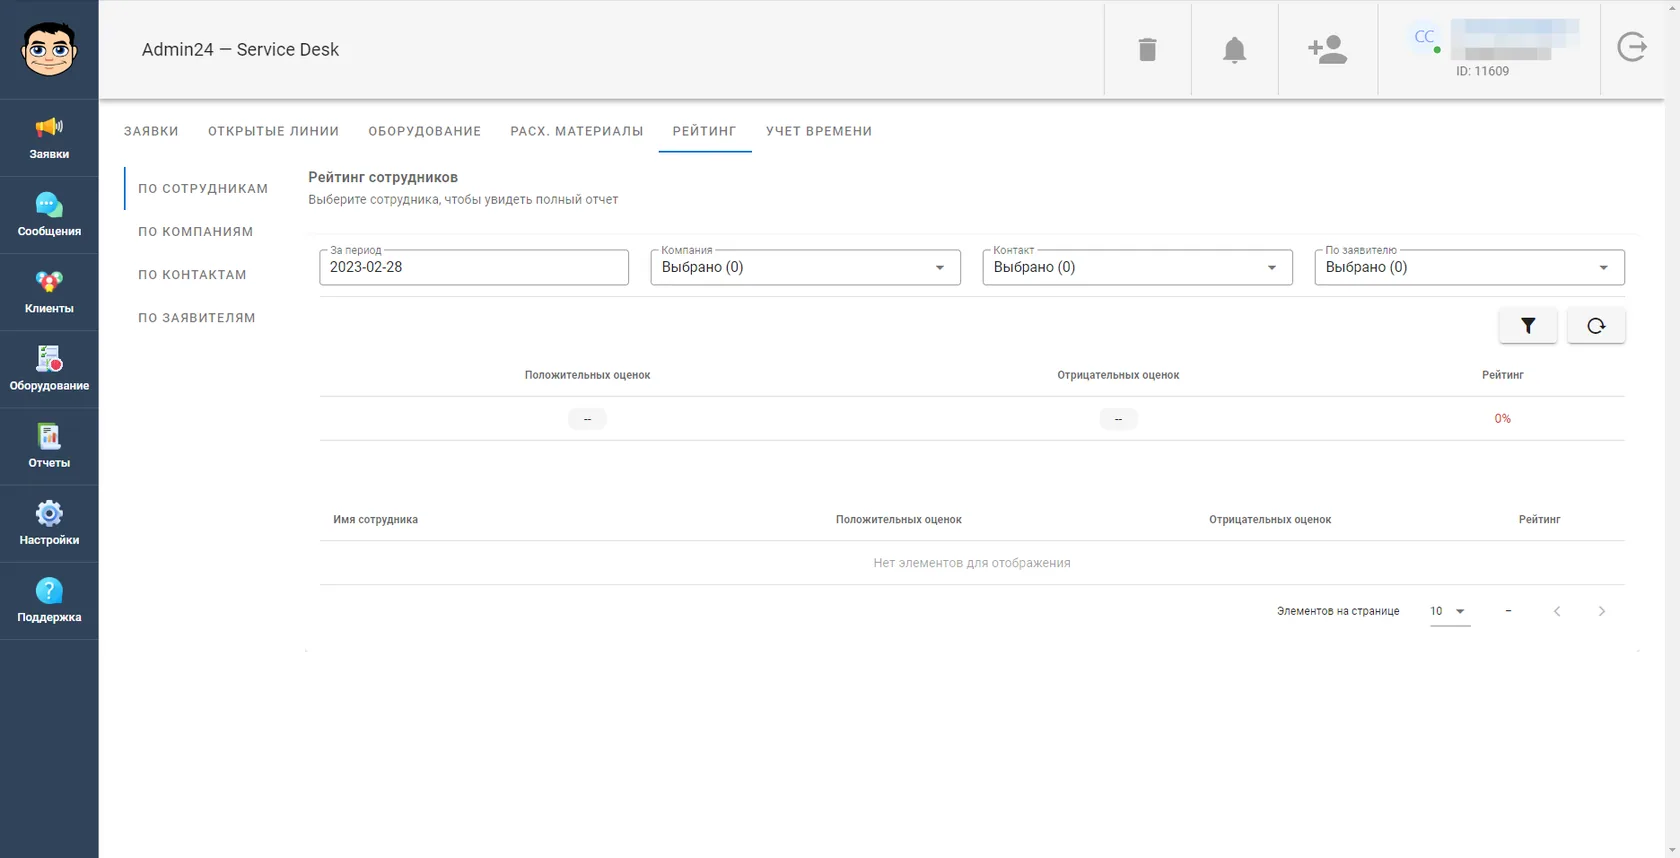The height and width of the screenshot is (858, 1680).
Task: Open Настройки gear in sidebar
Action: (49, 523)
